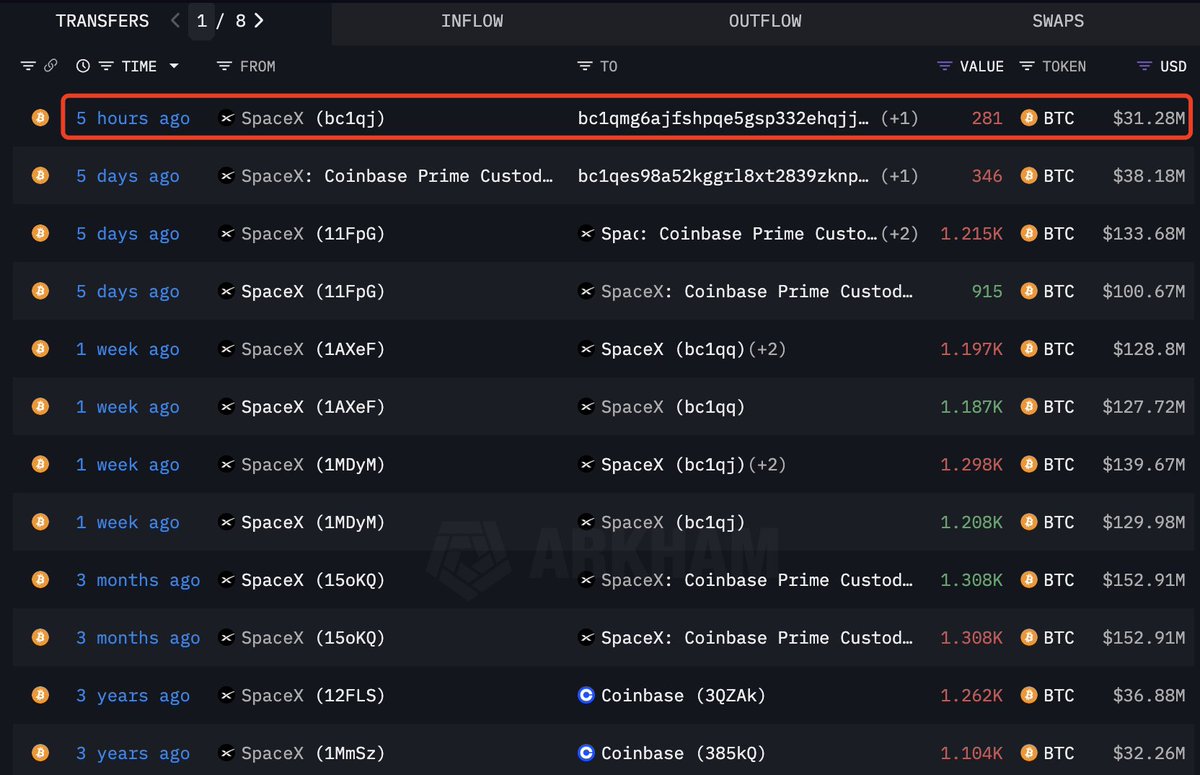This screenshot has width=1200, height=775.
Task: Click the SpaceX entity icon in the highlighted row
Action: point(226,117)
